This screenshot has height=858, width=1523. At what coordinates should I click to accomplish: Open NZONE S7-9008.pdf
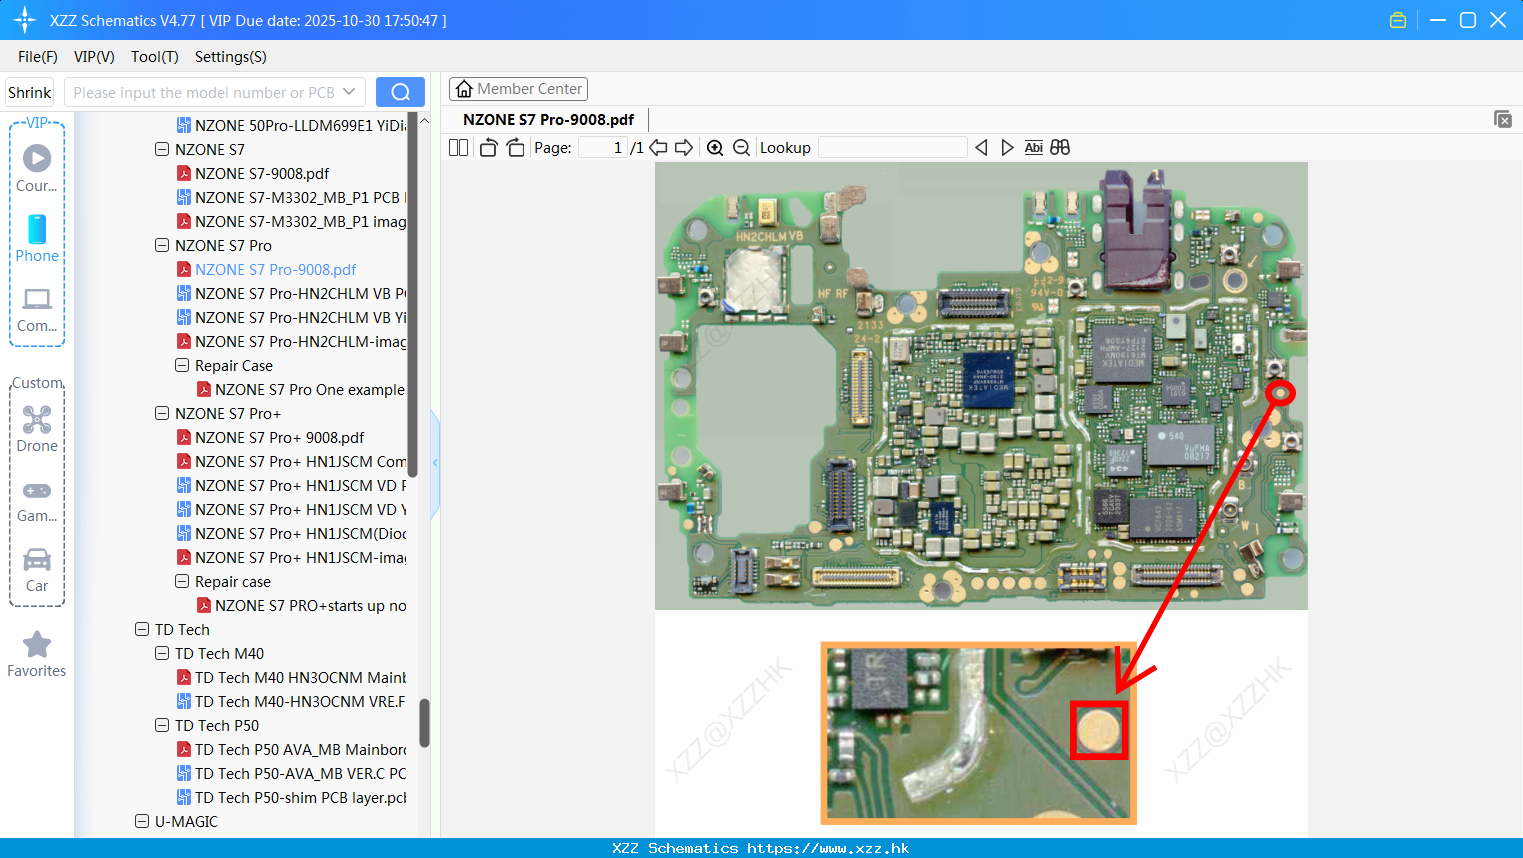[262, 173]
